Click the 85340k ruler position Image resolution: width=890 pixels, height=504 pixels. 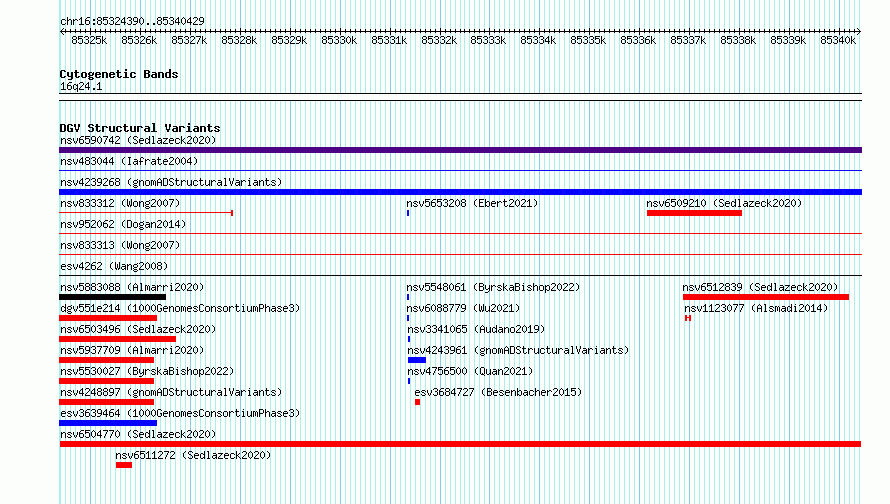(x=838, y=40)
